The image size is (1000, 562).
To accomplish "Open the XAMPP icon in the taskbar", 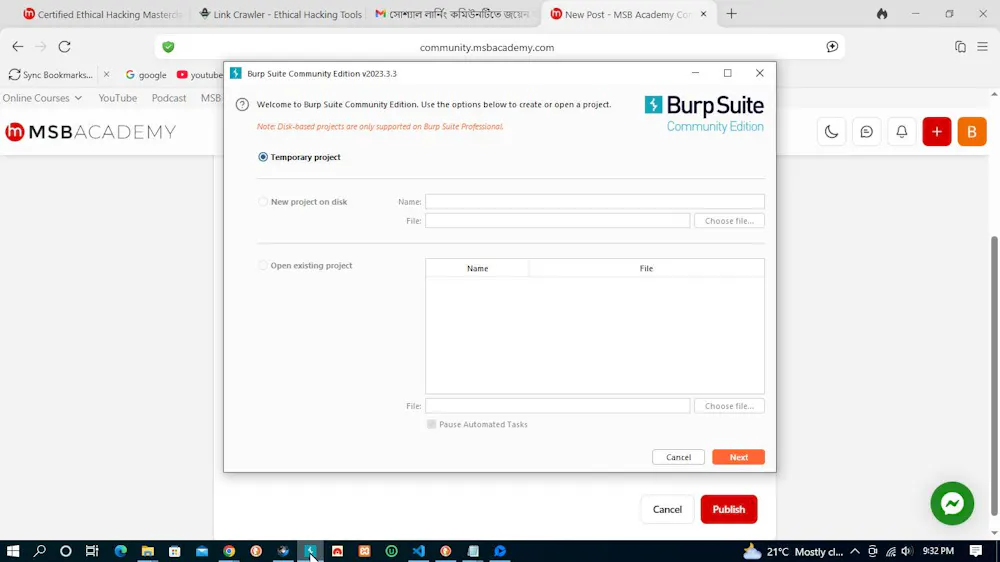I will (x=364, y=551).
